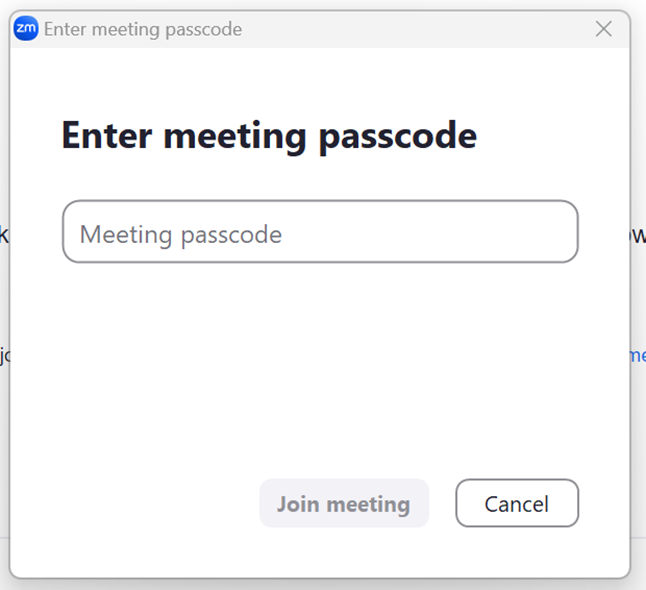The height and width of the screenshot is (590, 646).
Task: Cancel the passcode prompt
Action: (x=516, y=504)
